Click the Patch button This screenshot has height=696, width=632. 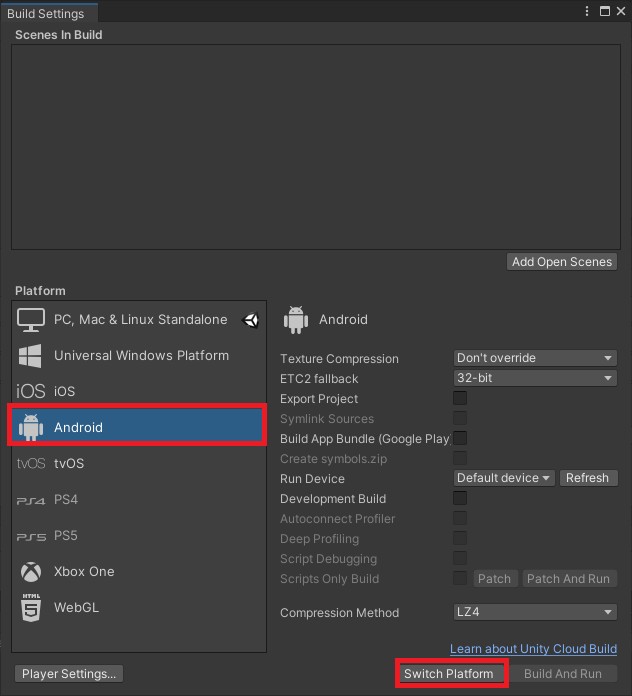(x=495, y=579)
